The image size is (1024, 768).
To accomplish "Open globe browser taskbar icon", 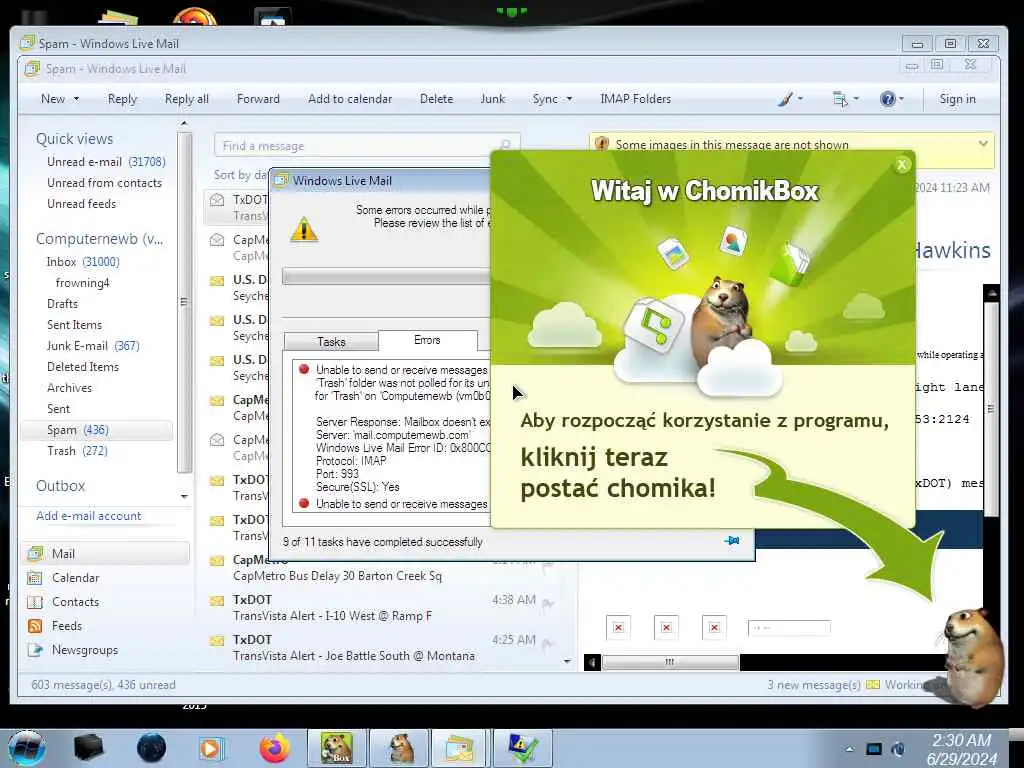I will [152, 748].
